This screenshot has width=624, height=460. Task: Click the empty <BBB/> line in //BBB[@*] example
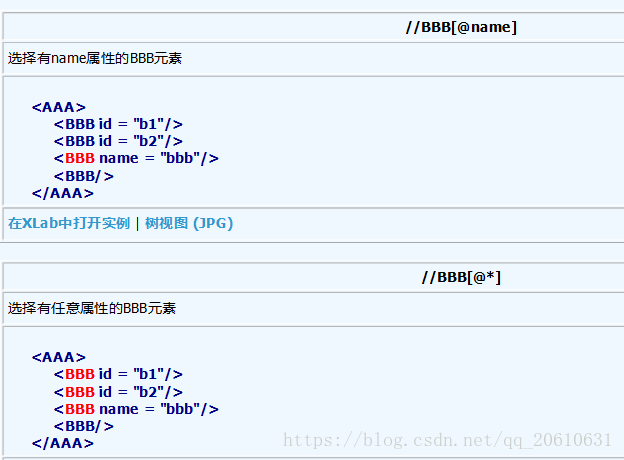[84, 426]
